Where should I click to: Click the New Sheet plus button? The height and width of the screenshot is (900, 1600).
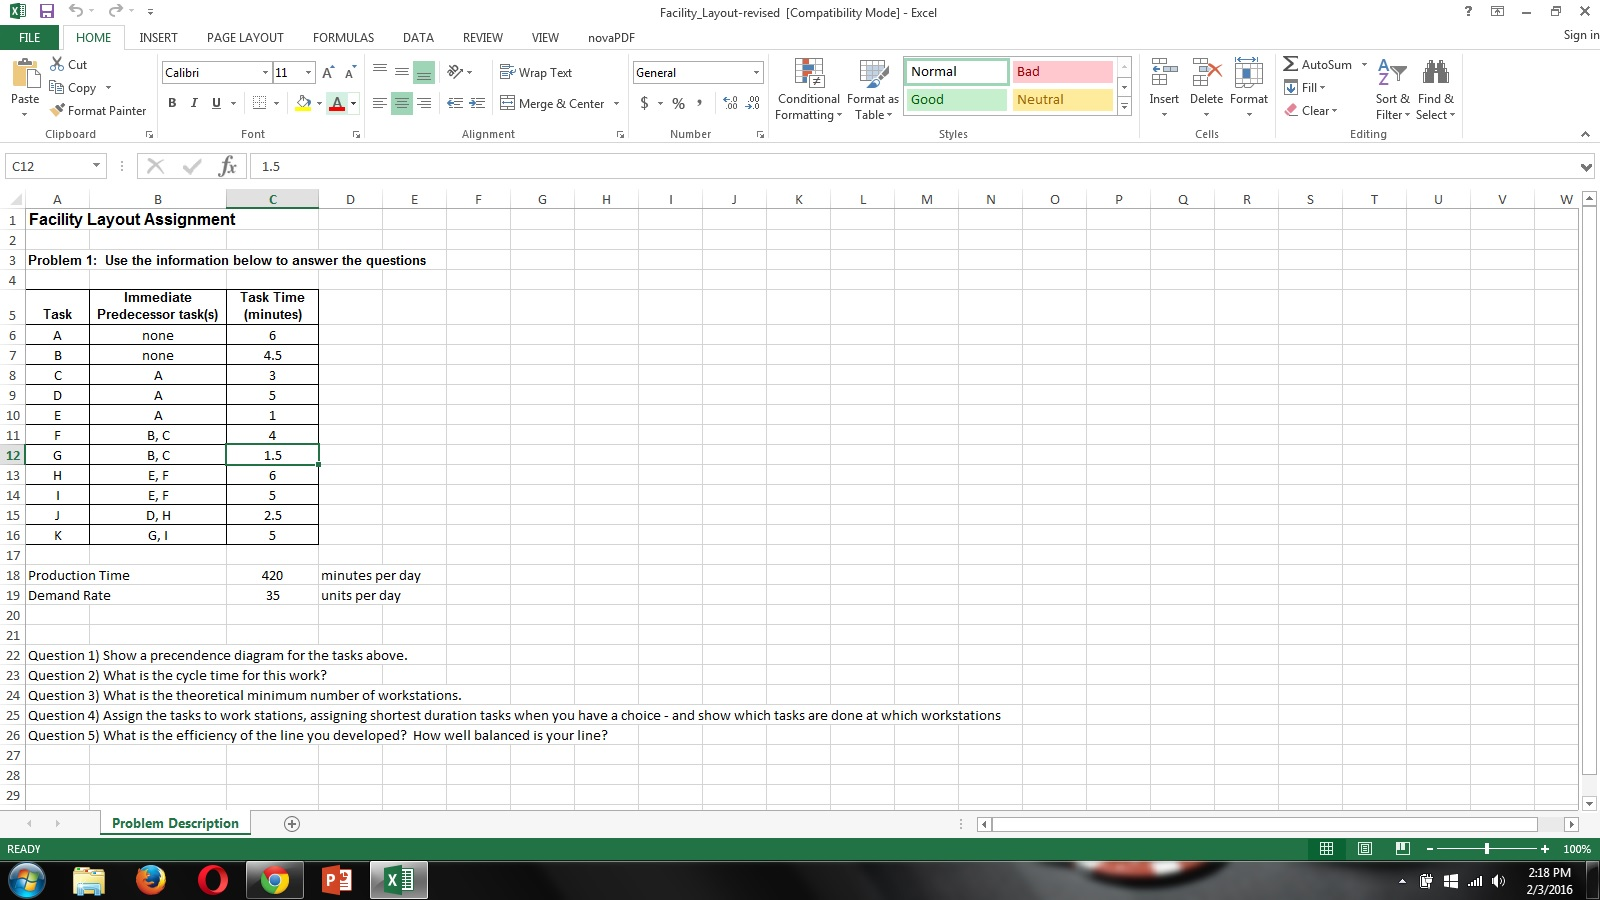[x=291, y=823]
